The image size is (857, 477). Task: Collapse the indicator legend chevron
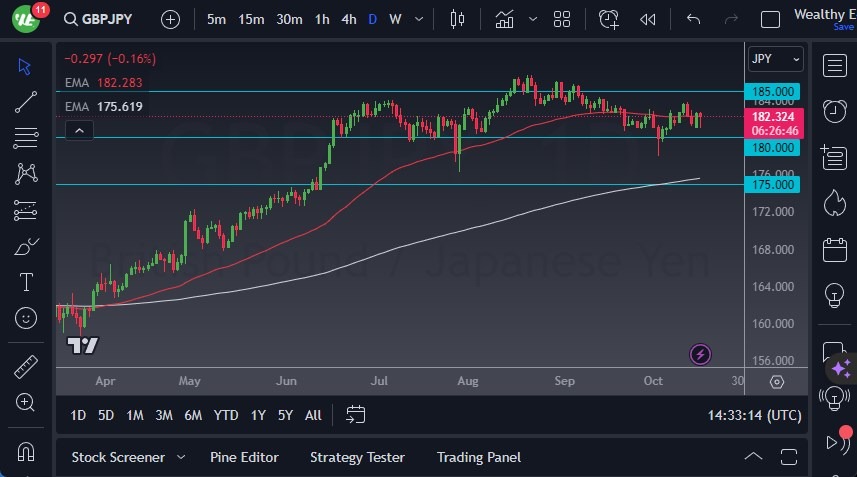point(80,129)
